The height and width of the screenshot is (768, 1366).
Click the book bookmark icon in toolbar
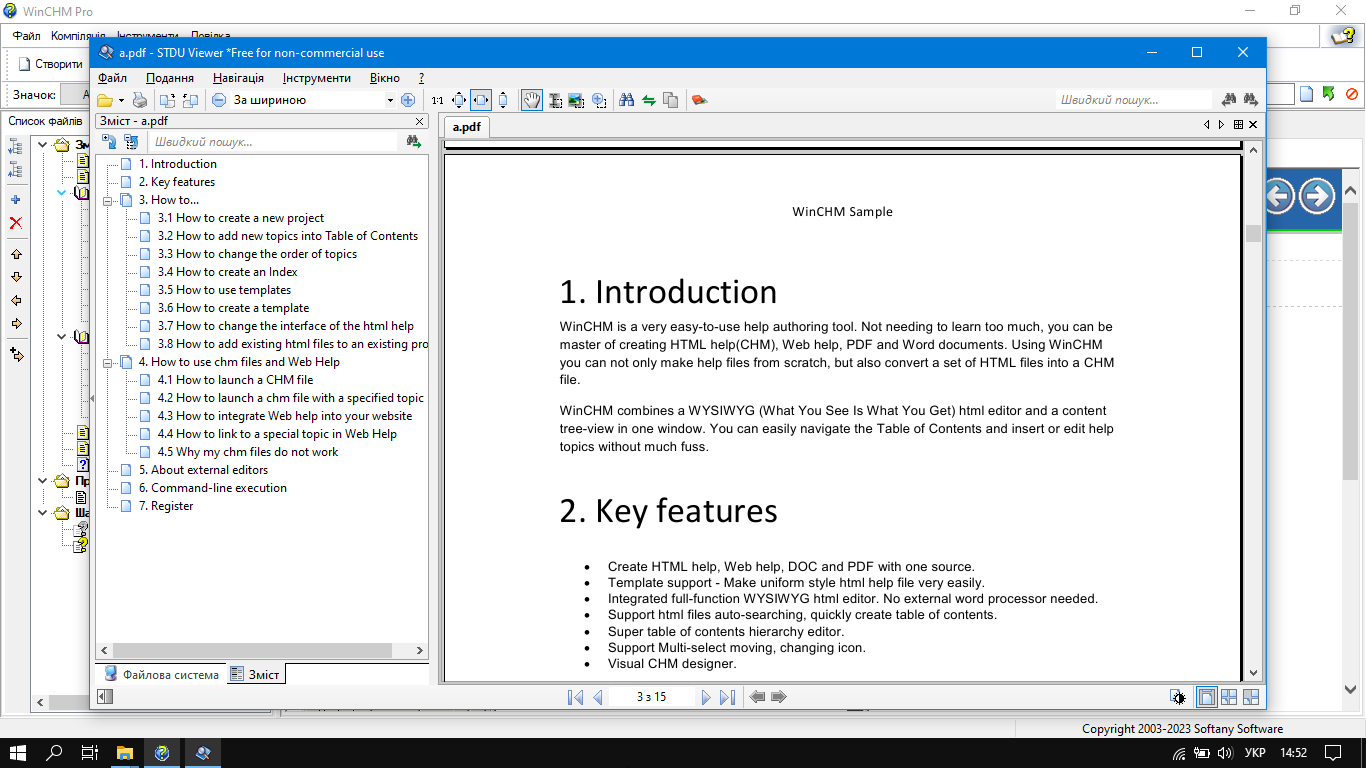[x=699, y=100]
